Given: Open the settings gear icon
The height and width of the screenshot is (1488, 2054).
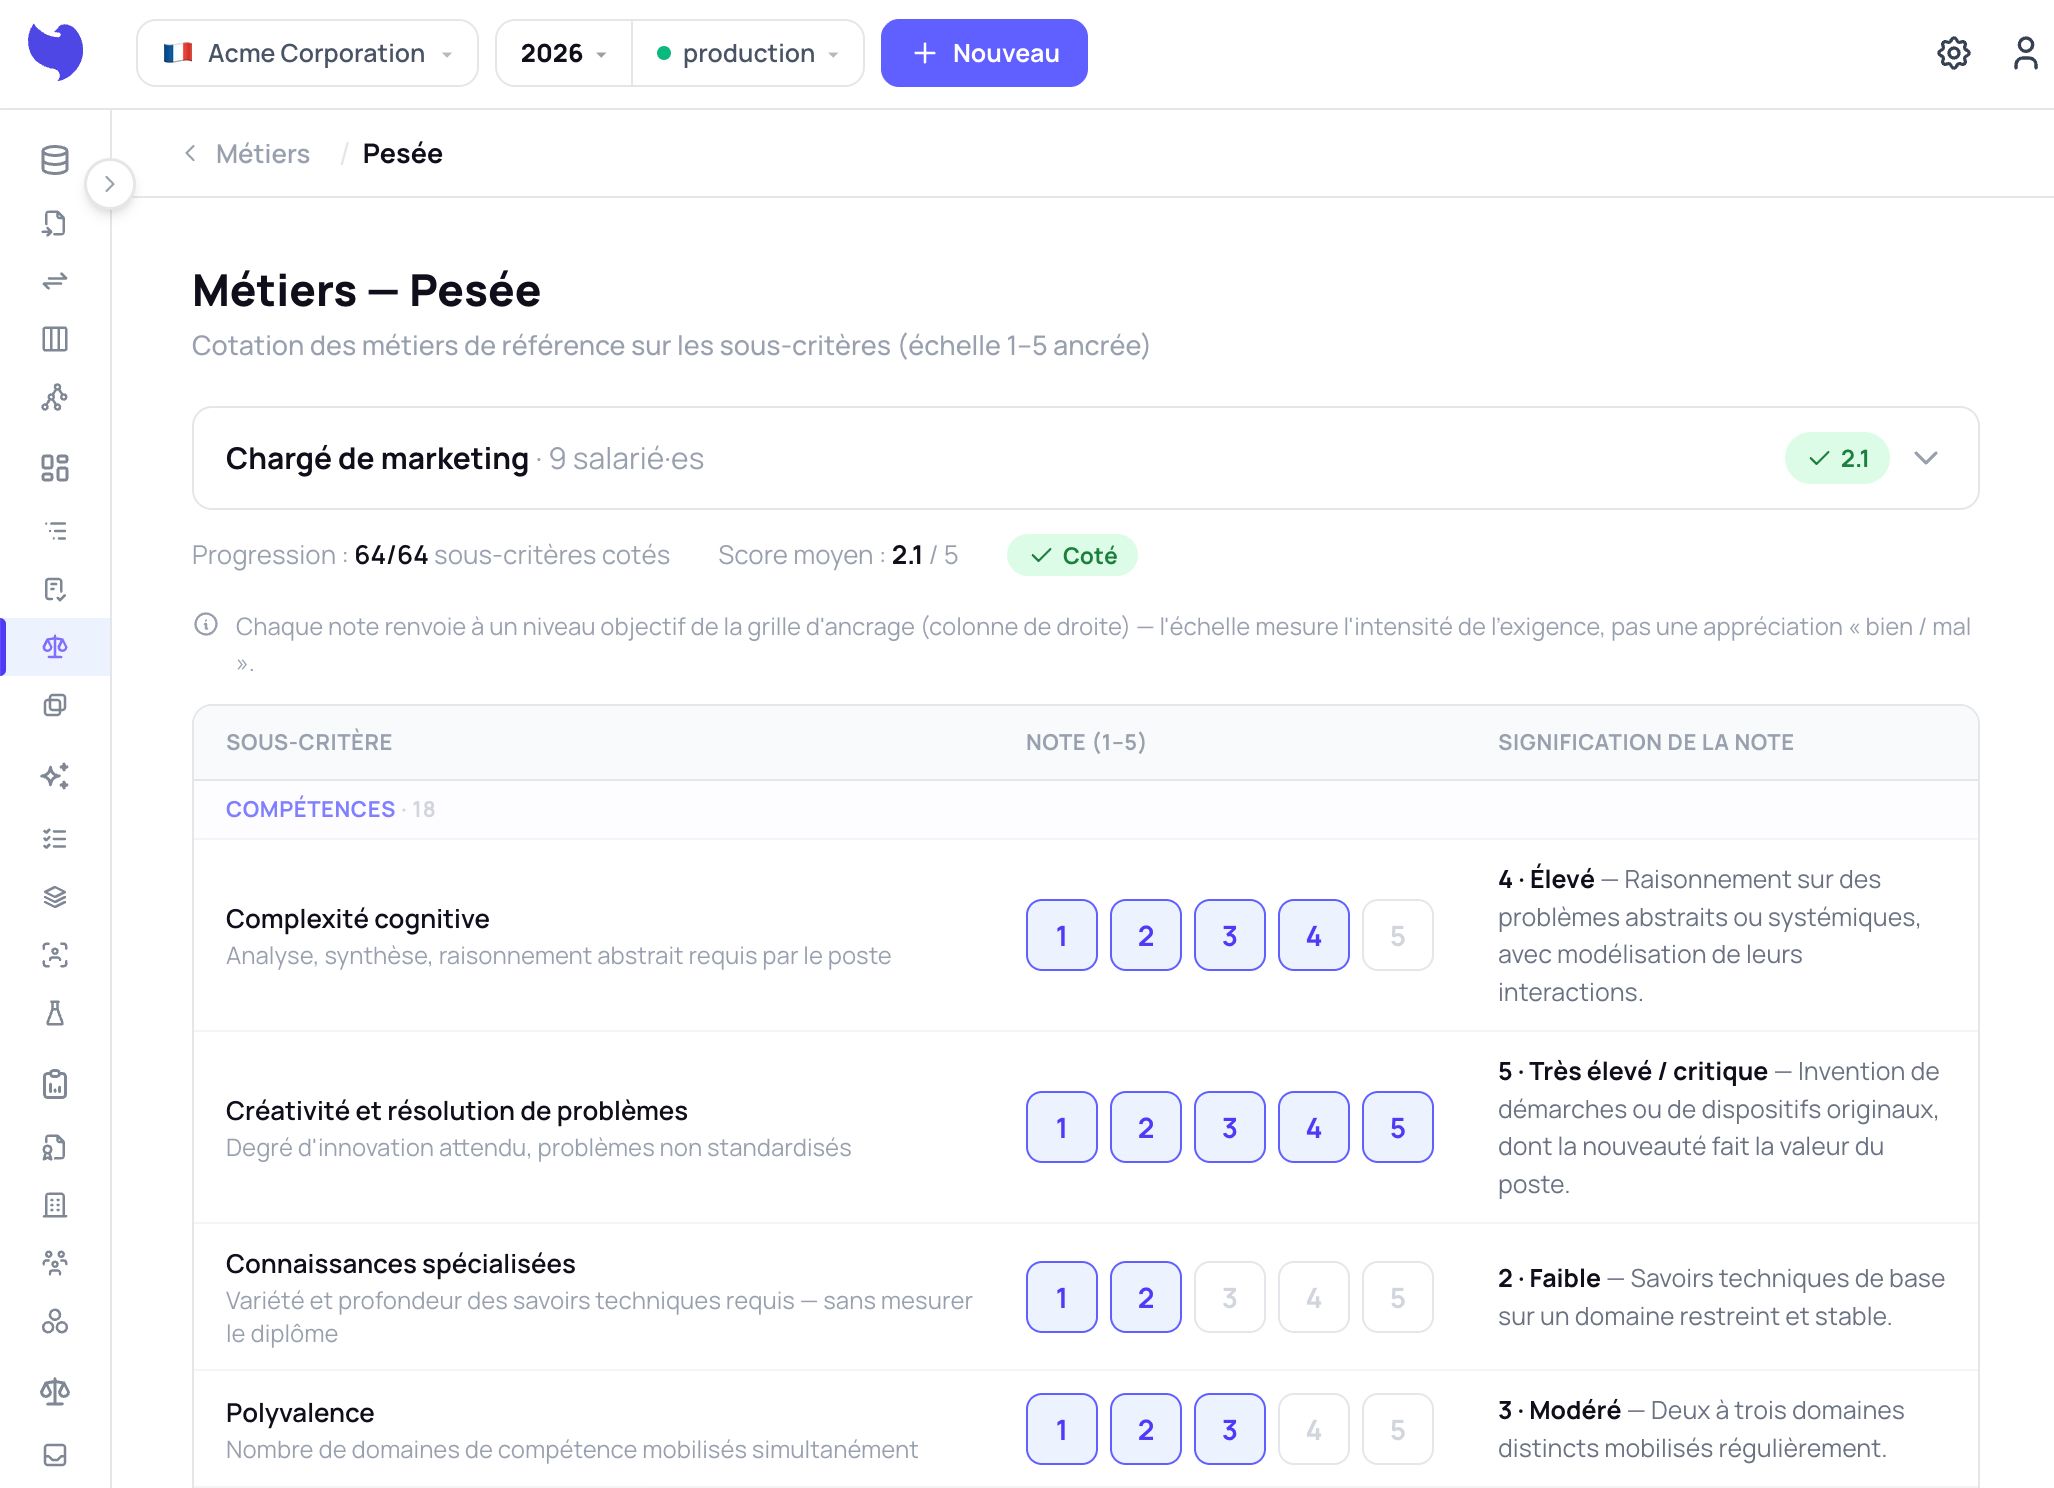Looking at the screenshot, I should pyautogui.click(x=1953, y=53).
